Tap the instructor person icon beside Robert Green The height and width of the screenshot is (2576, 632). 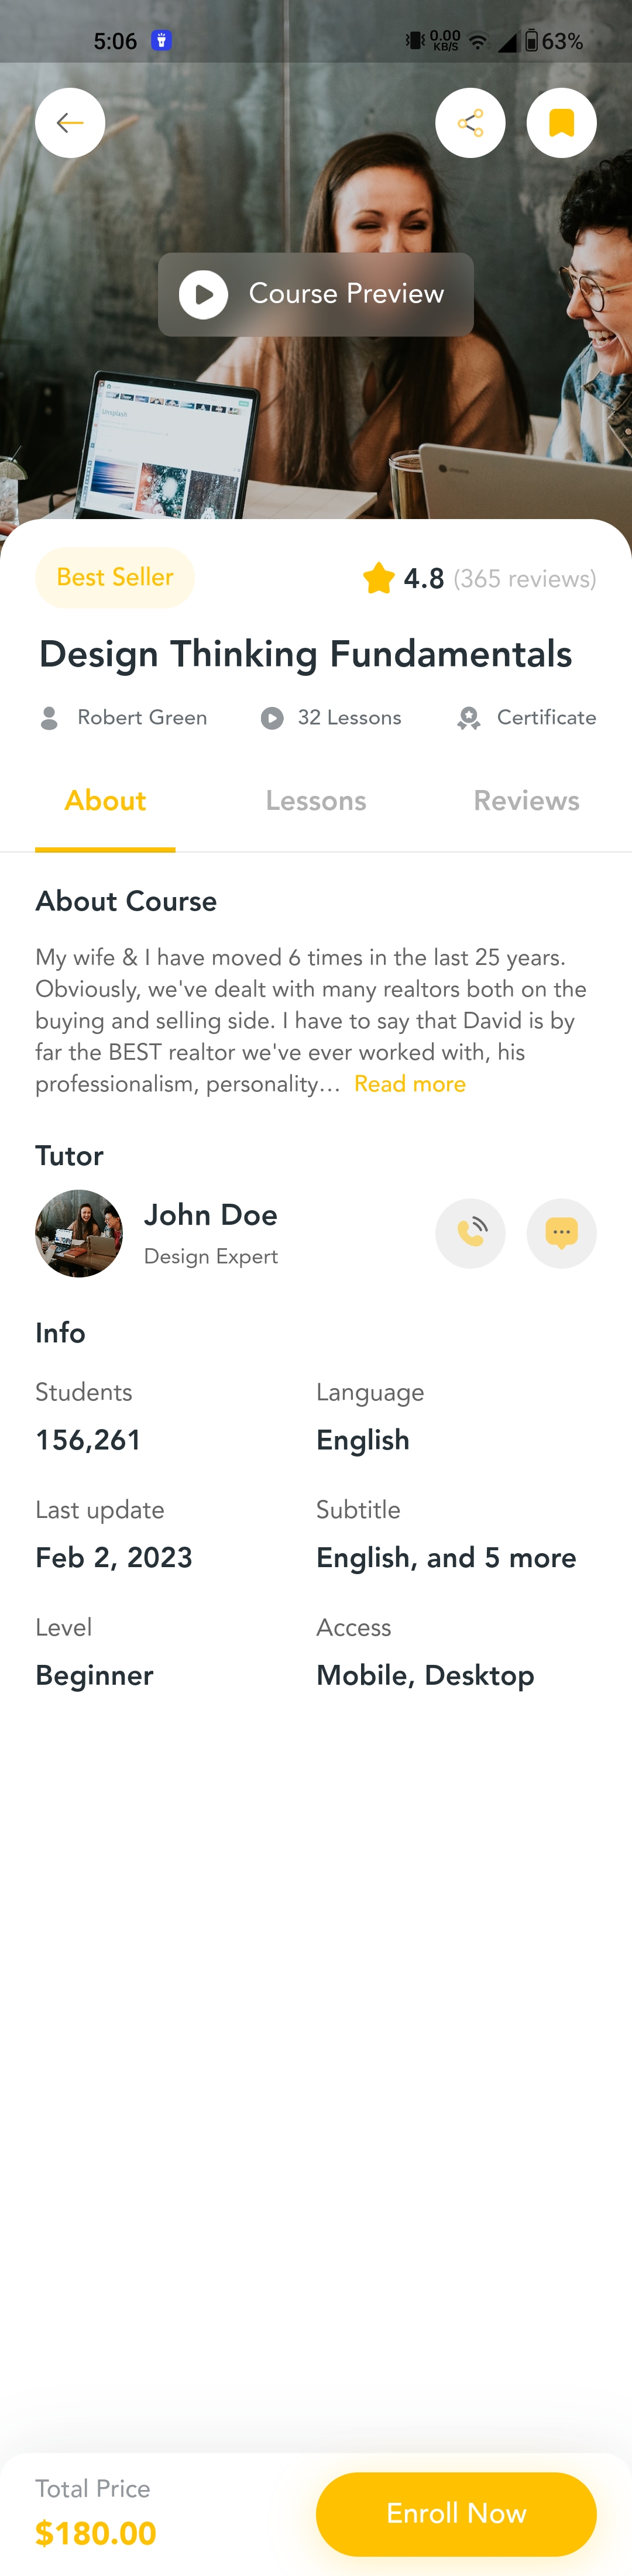point(49,718)
